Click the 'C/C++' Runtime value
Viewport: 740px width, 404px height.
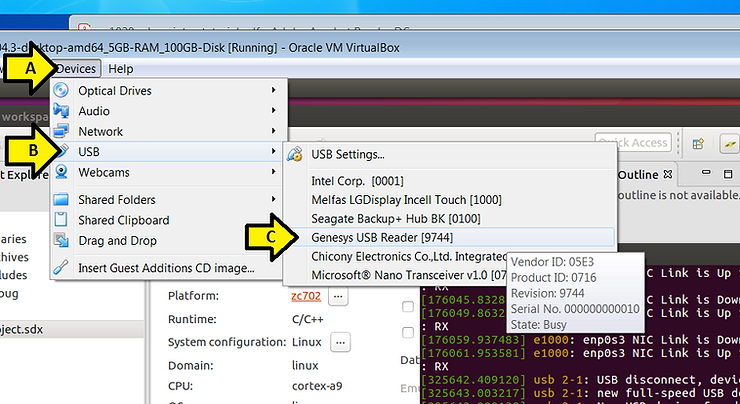[x=308, y=319]
